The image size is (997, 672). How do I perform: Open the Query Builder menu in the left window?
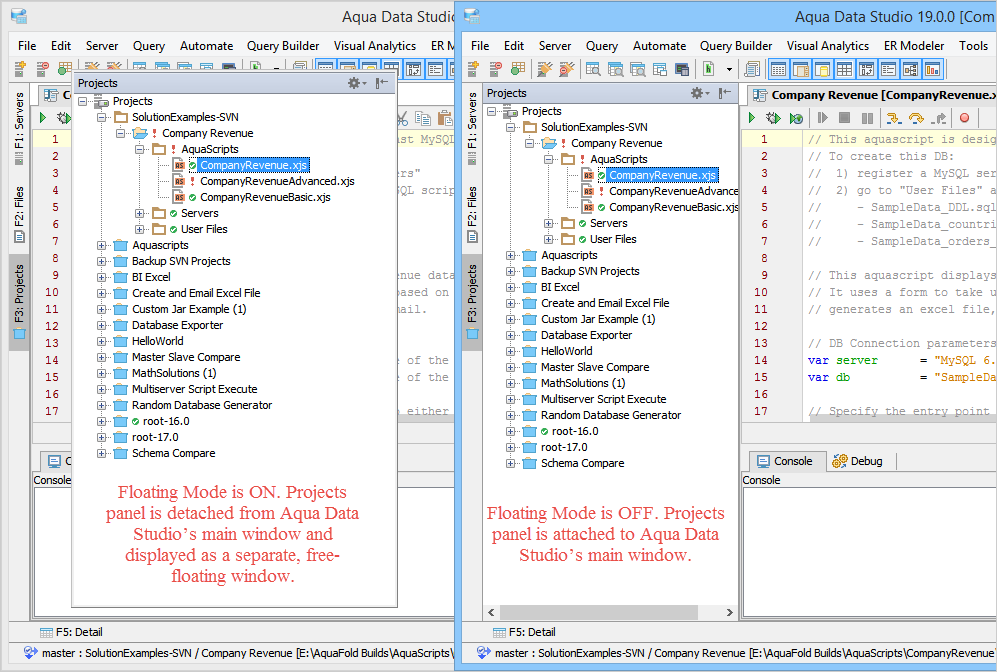[283, 46]
